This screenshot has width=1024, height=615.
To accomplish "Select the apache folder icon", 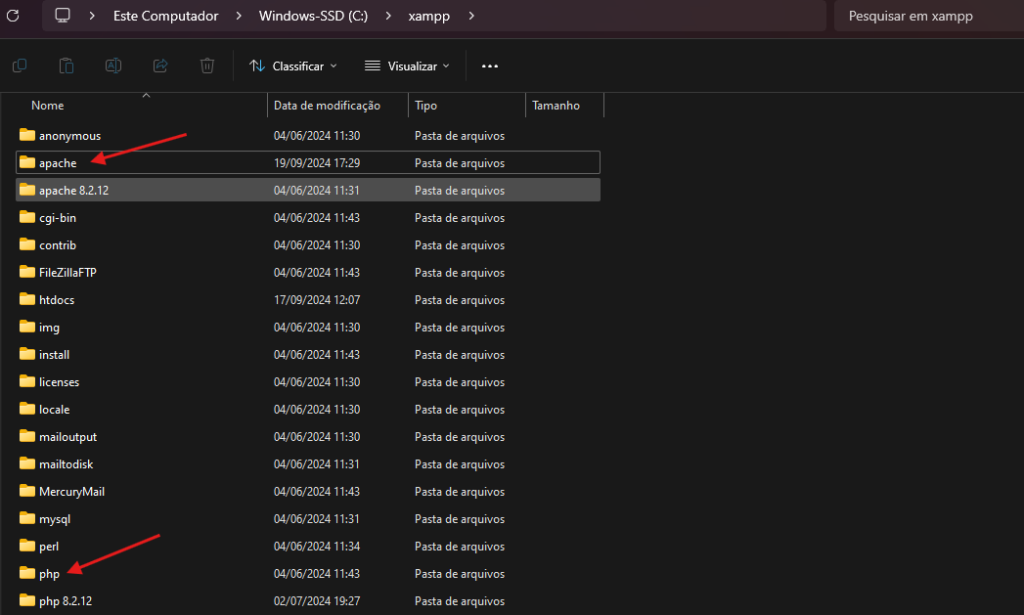I will (27, 163).
